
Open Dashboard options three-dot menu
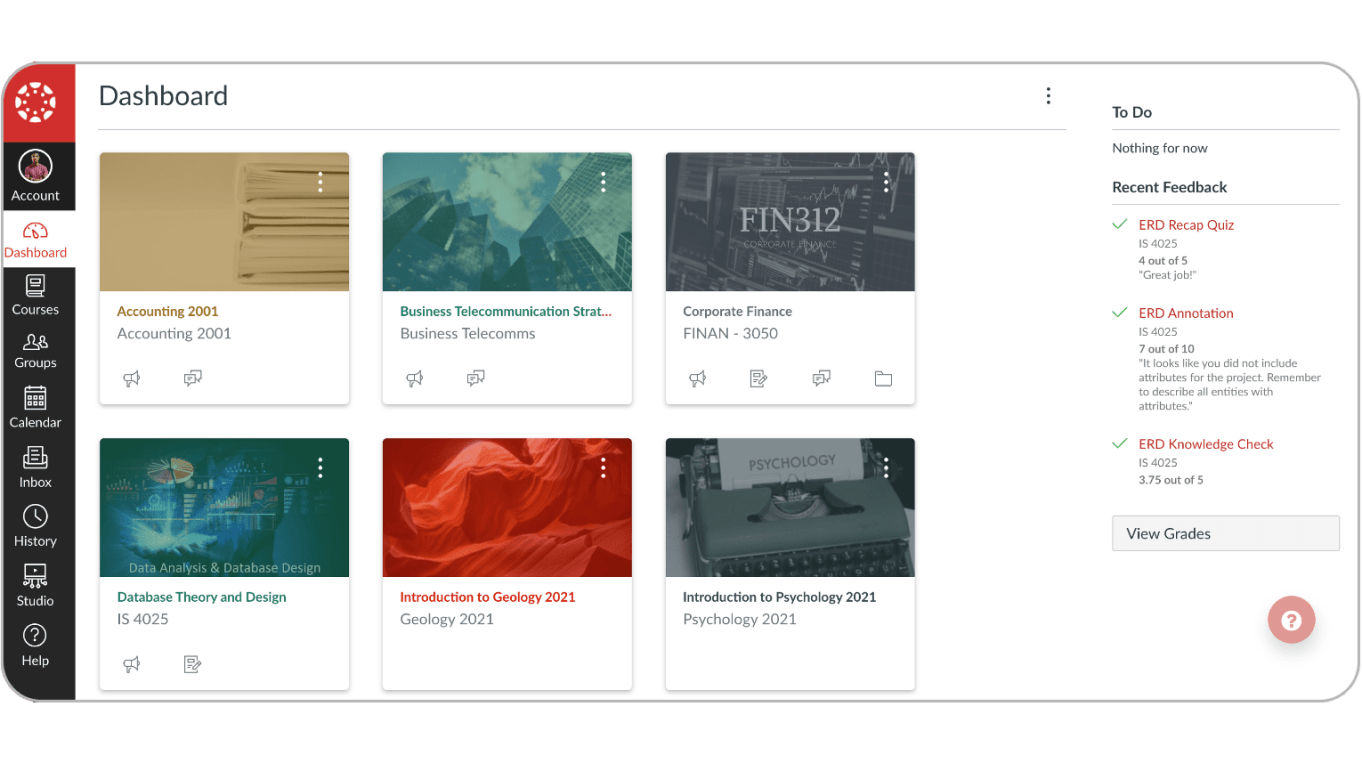tap(1048, 96)
